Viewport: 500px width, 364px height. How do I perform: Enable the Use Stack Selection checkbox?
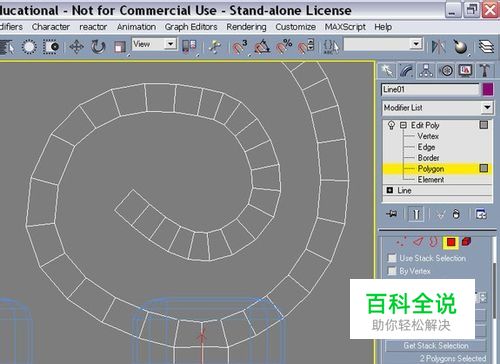click(x=392, y=258)
